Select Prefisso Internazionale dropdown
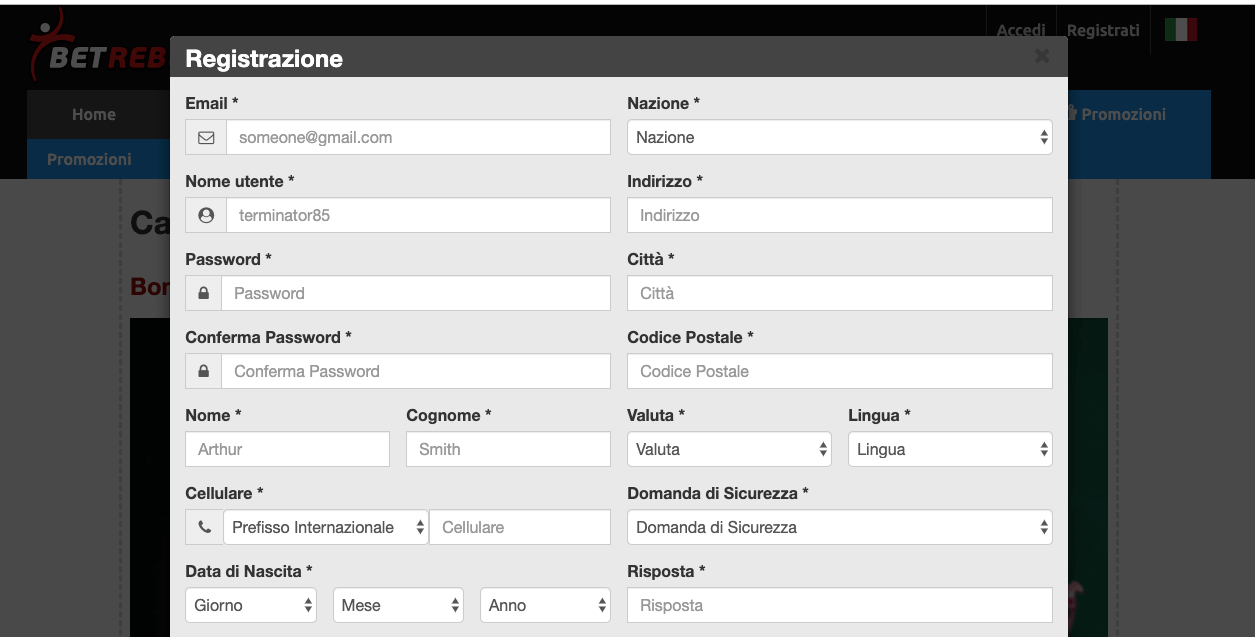This screenshot has height=637, width=1255. point(326,527)
